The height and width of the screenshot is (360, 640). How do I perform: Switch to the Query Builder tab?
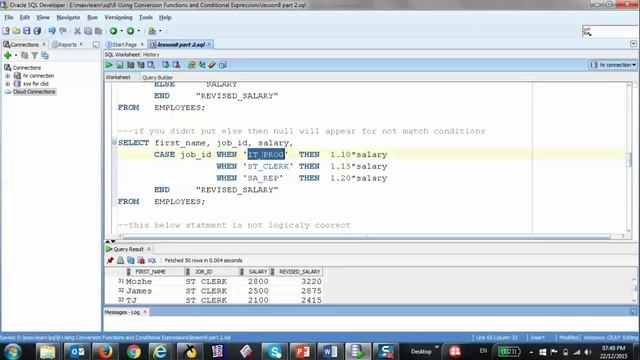click(158, 77)
